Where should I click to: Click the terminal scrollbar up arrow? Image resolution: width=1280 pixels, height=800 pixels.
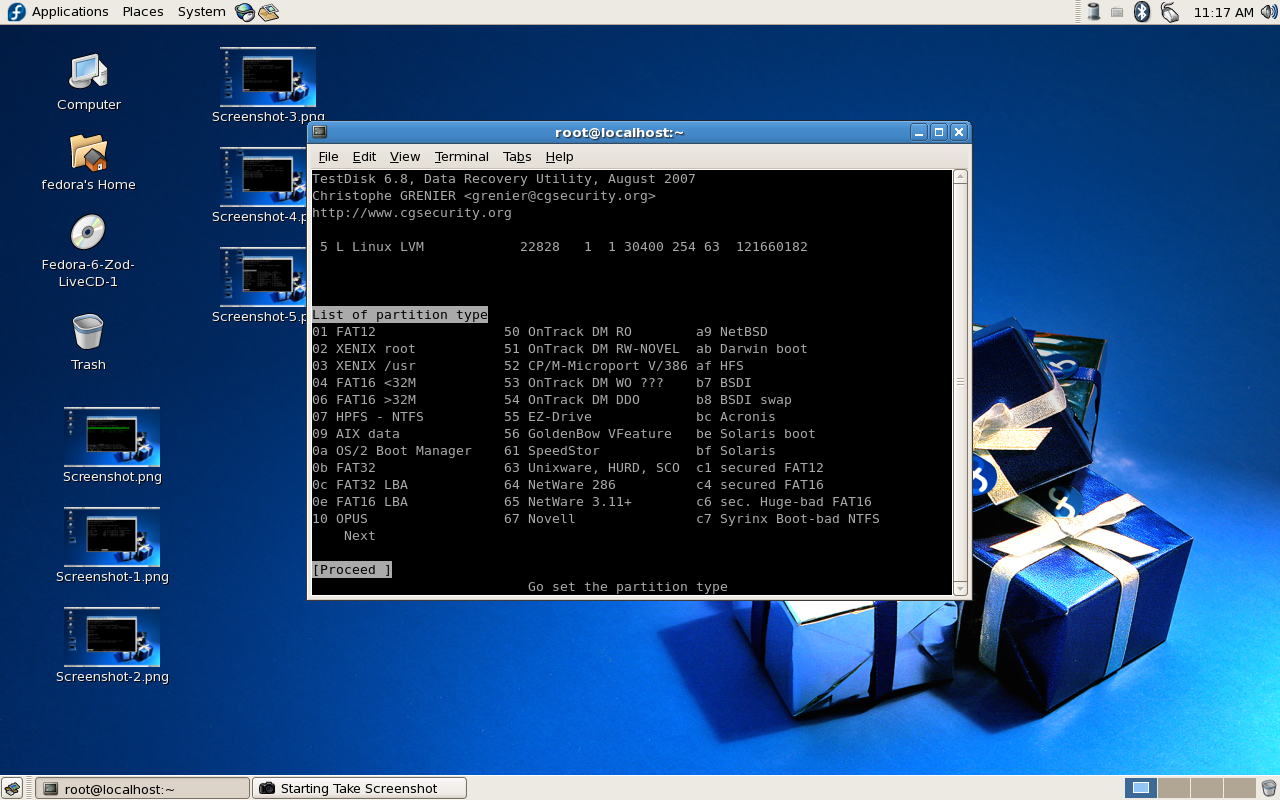pyautogui.click(x=960, y=177)
